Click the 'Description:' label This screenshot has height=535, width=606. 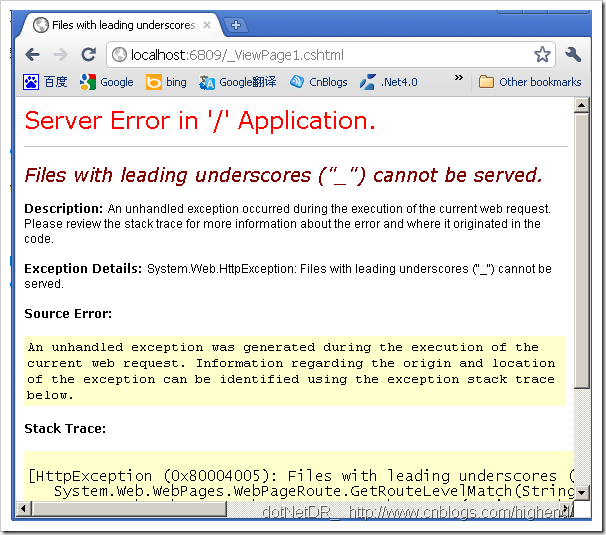coord(63,209)
